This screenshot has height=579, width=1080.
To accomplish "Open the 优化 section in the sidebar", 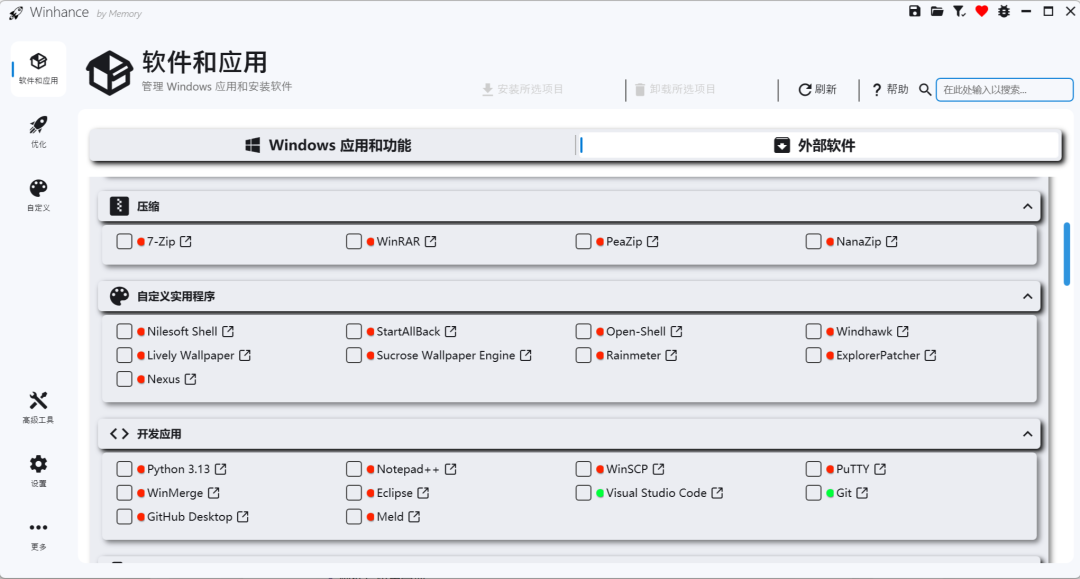I will pyautogui.click(x=38, y=130).
